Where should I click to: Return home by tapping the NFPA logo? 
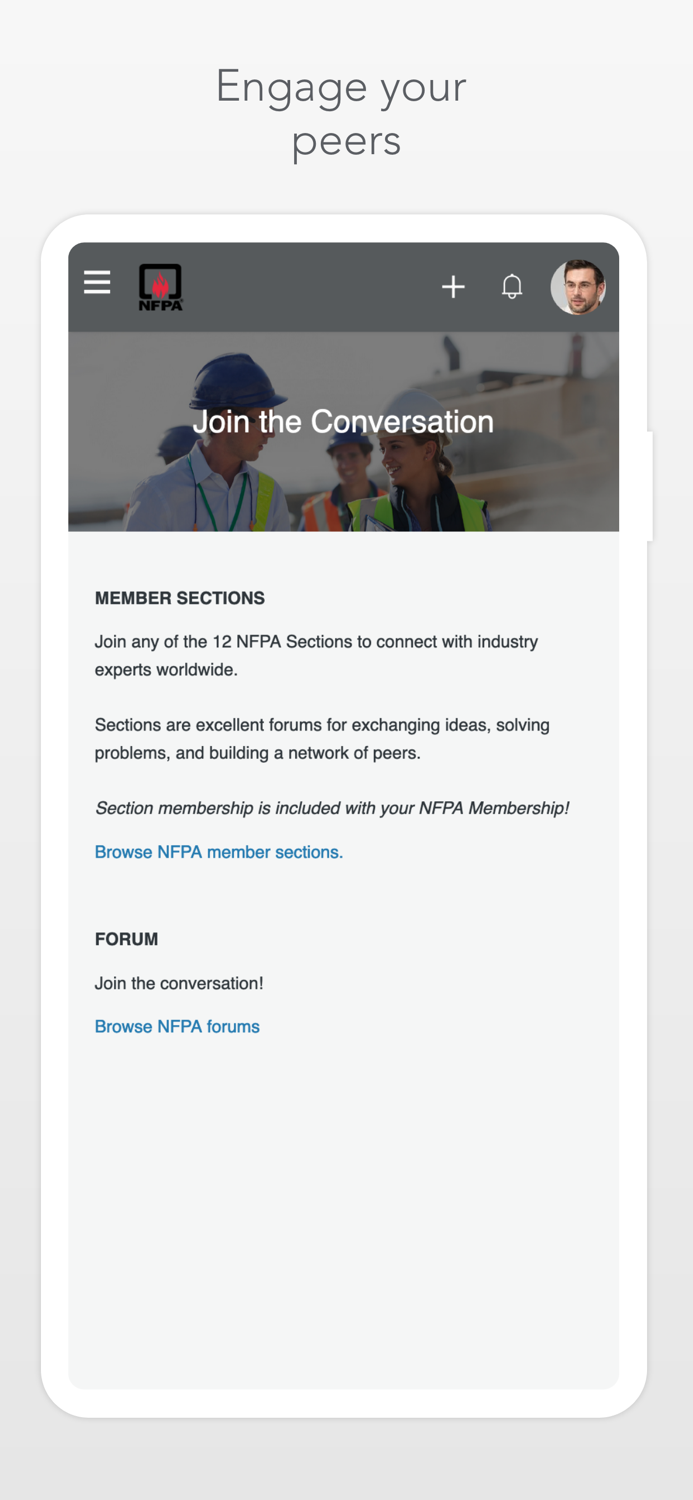click(159, 286)
